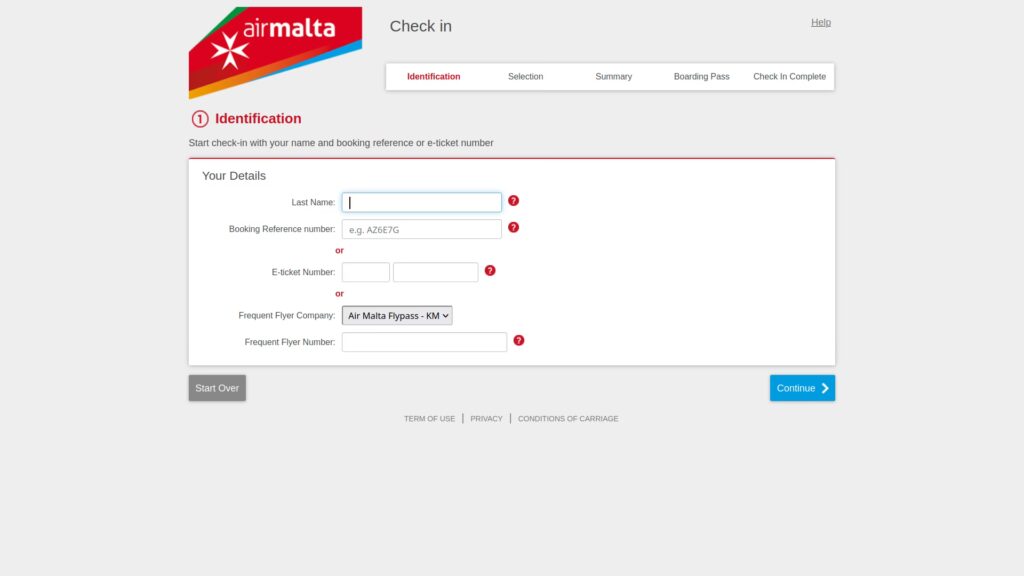Switch to the Selection step tab

point(525,77)
